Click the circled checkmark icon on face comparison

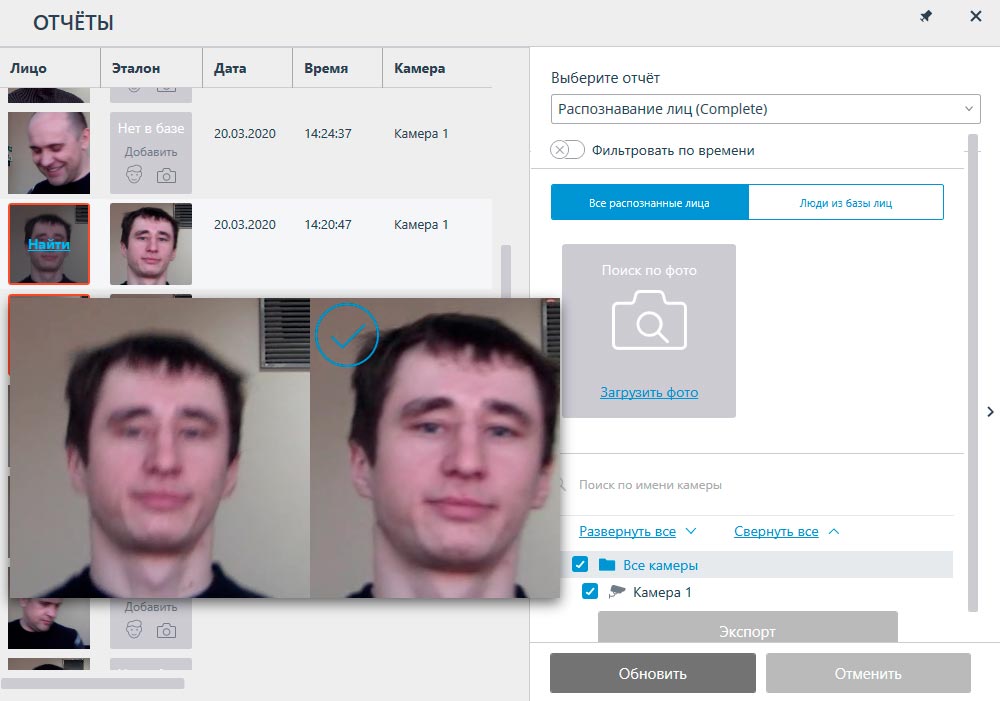[x=346, y=336]
